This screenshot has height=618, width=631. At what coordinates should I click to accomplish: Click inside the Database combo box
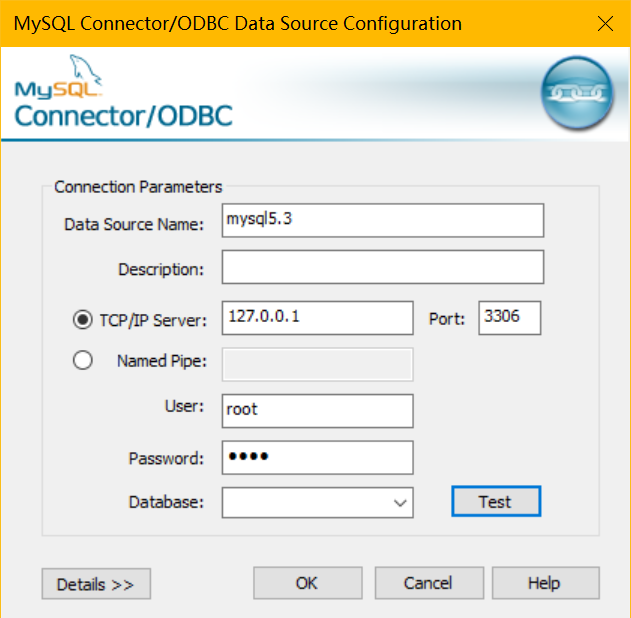click(x=305, y=502)
